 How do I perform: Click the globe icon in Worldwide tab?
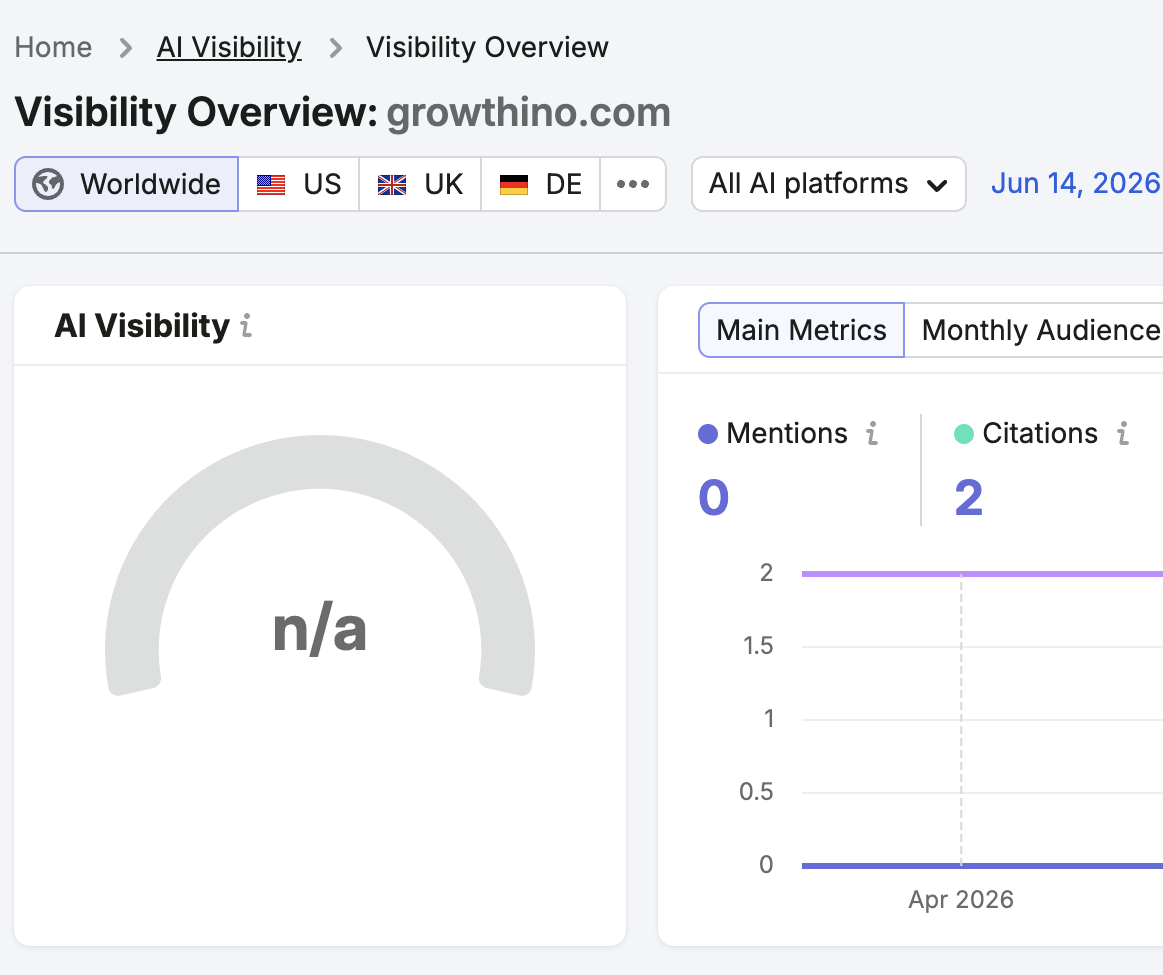[x=48, y=184]
